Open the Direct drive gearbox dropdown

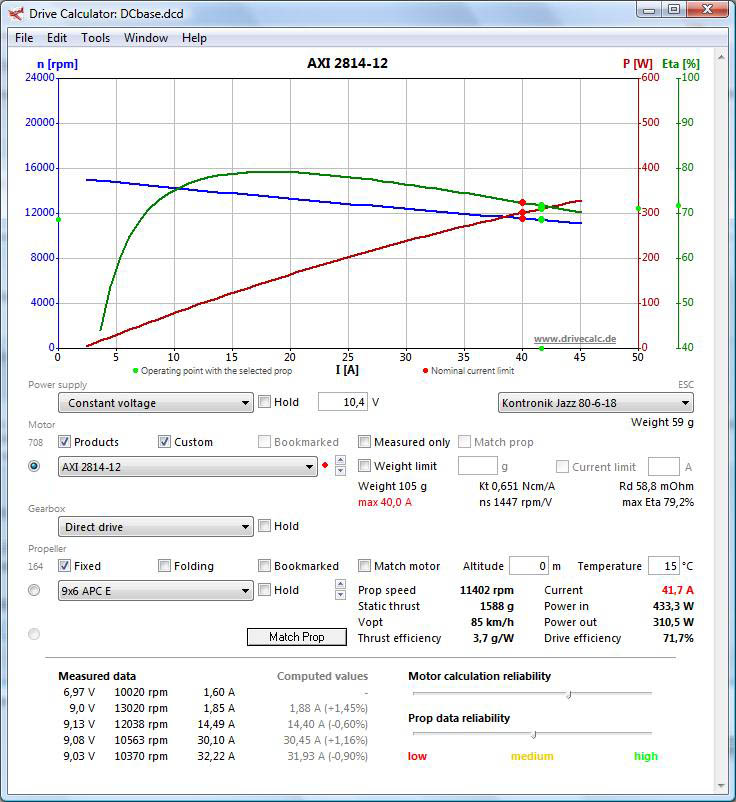point(155,527)
